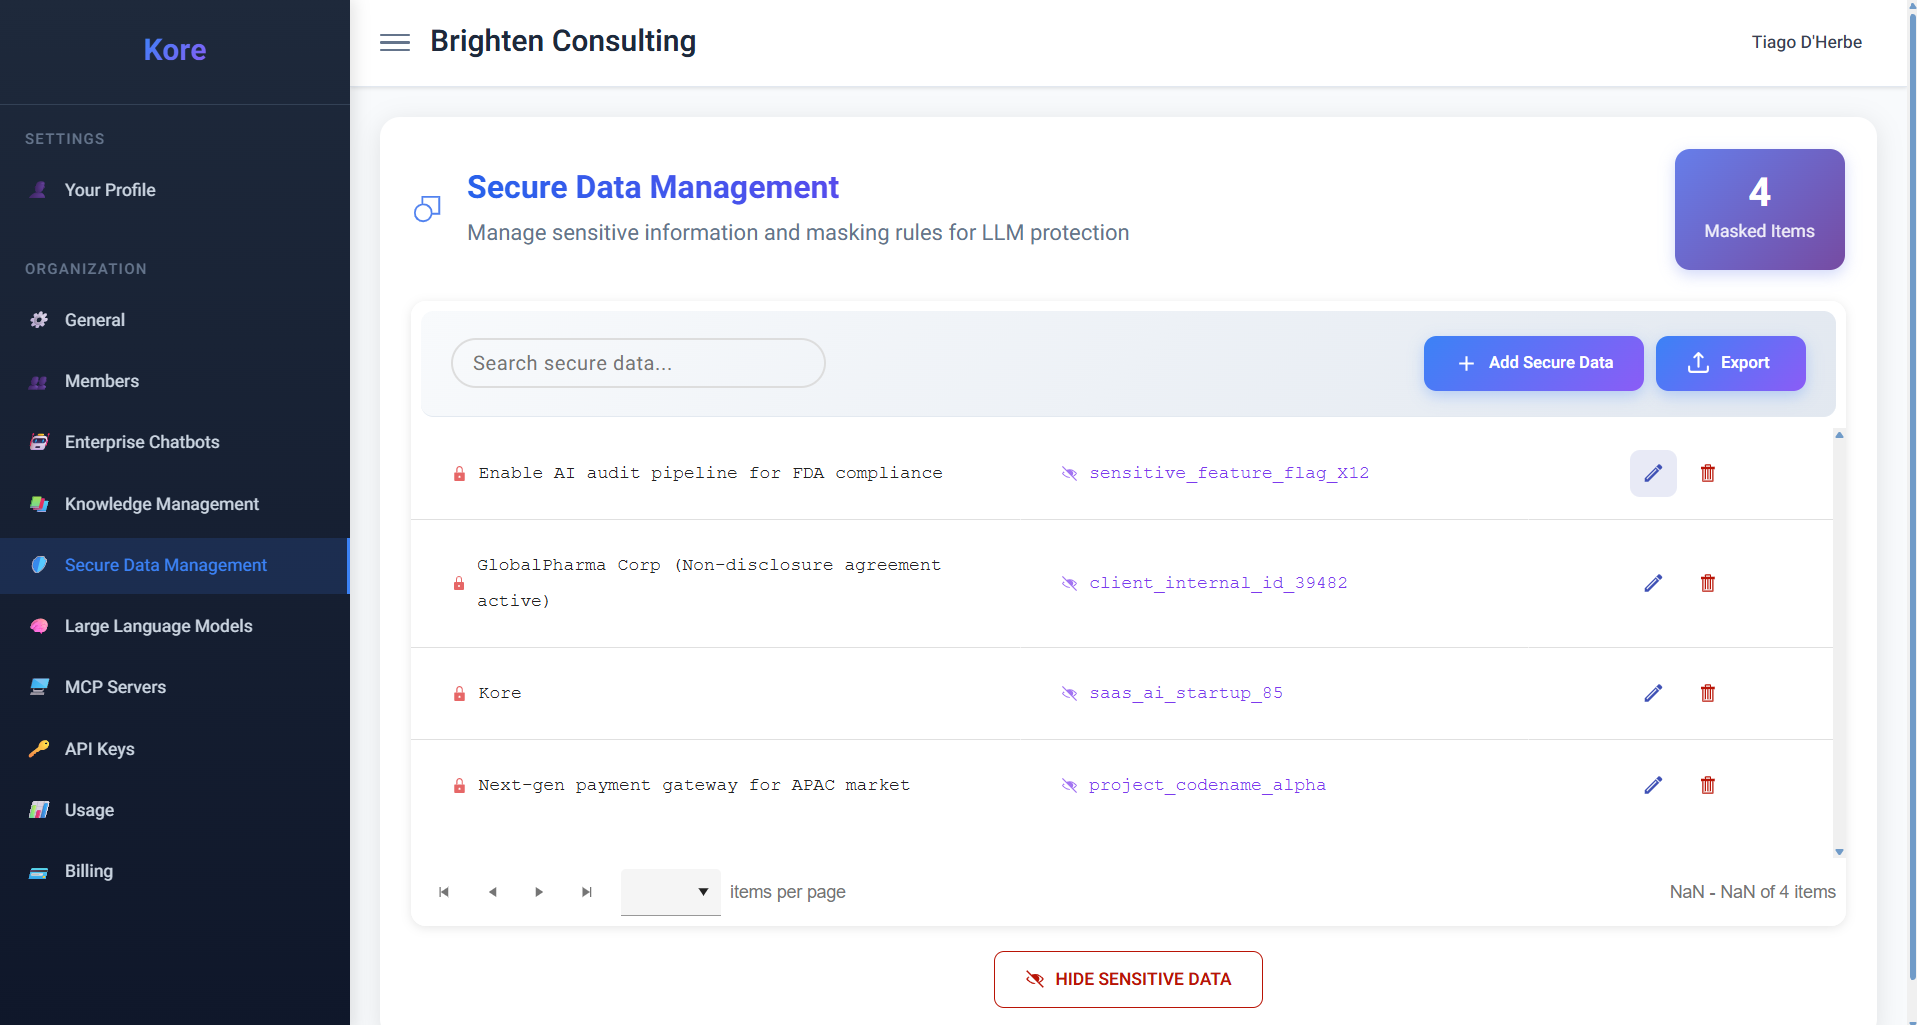This screenshot has width=1917, height=1025.
Task: Click the list scrollbar down arrow
Action: click(x=1839, y=852)
